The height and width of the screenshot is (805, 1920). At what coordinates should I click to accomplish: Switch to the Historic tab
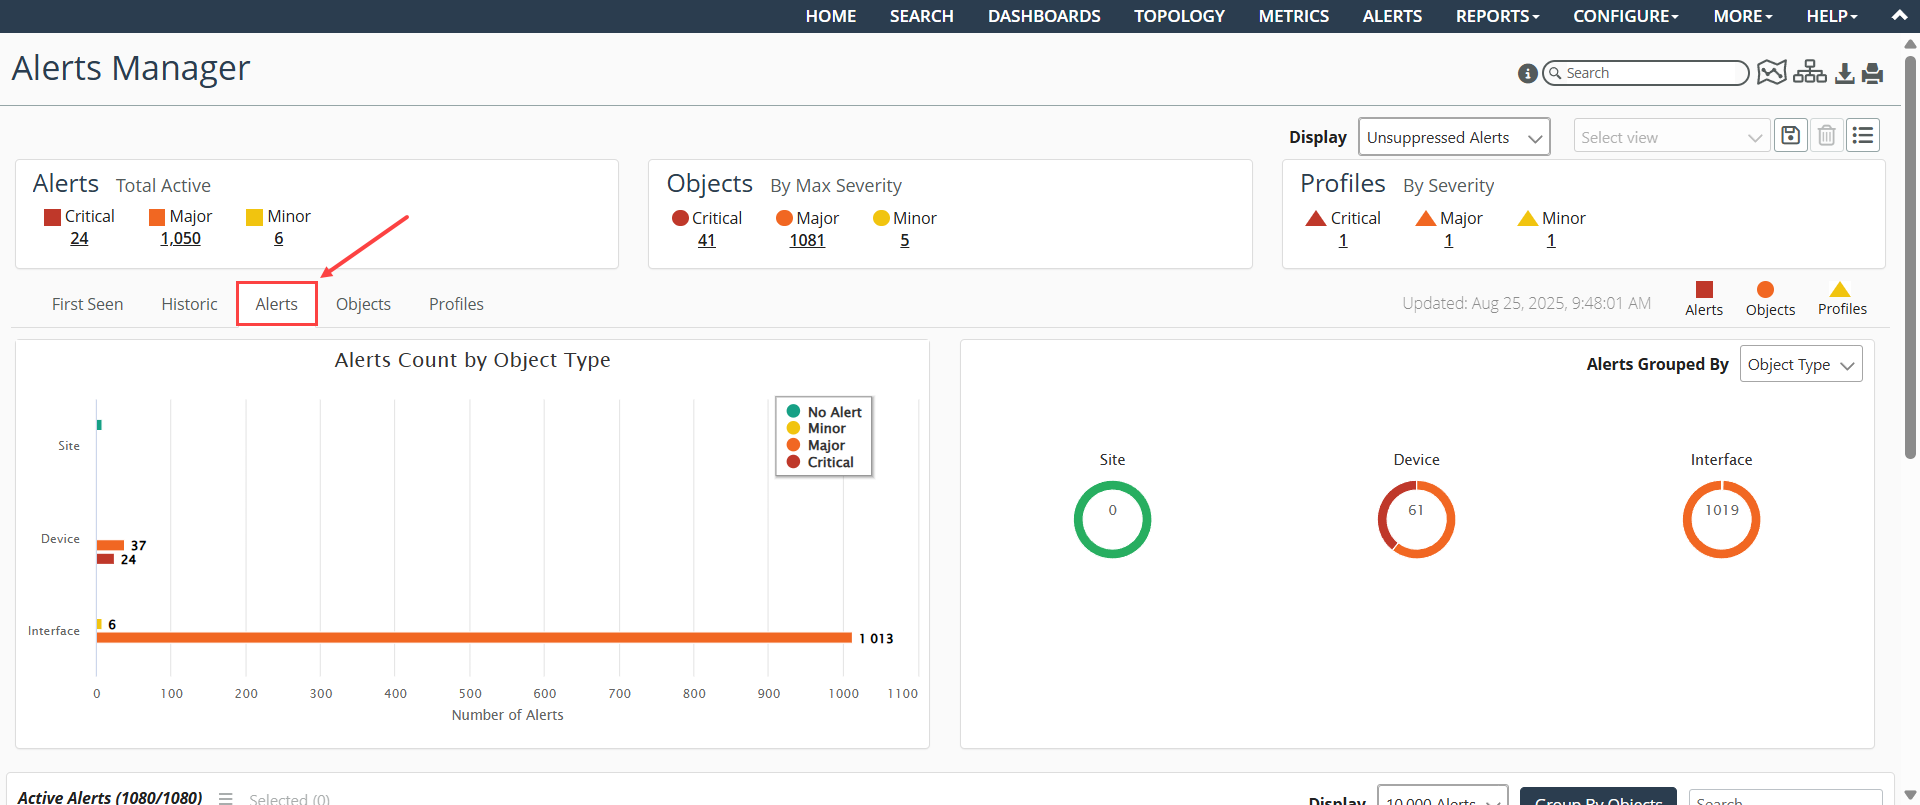pos(189,304)
